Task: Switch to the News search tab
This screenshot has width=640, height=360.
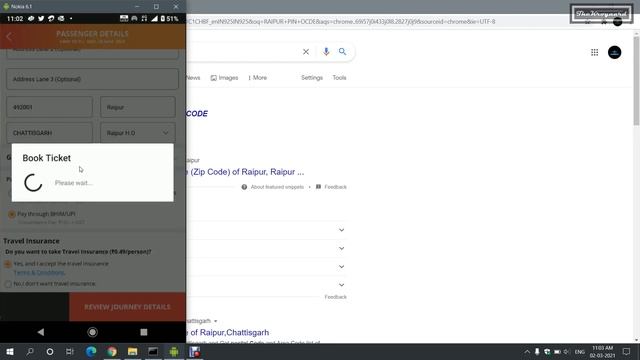Action: (193, 78)
